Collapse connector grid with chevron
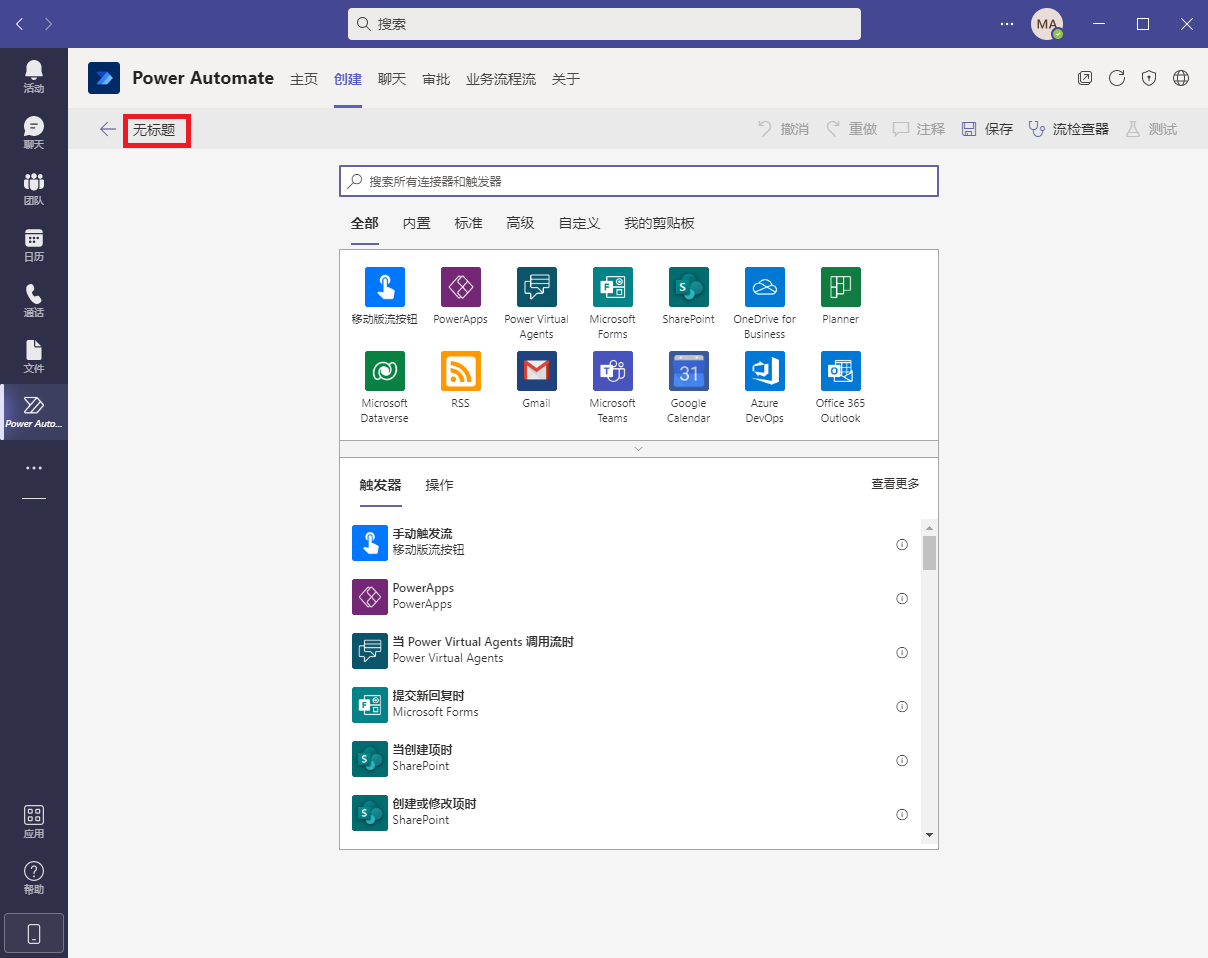 (639, 449)
